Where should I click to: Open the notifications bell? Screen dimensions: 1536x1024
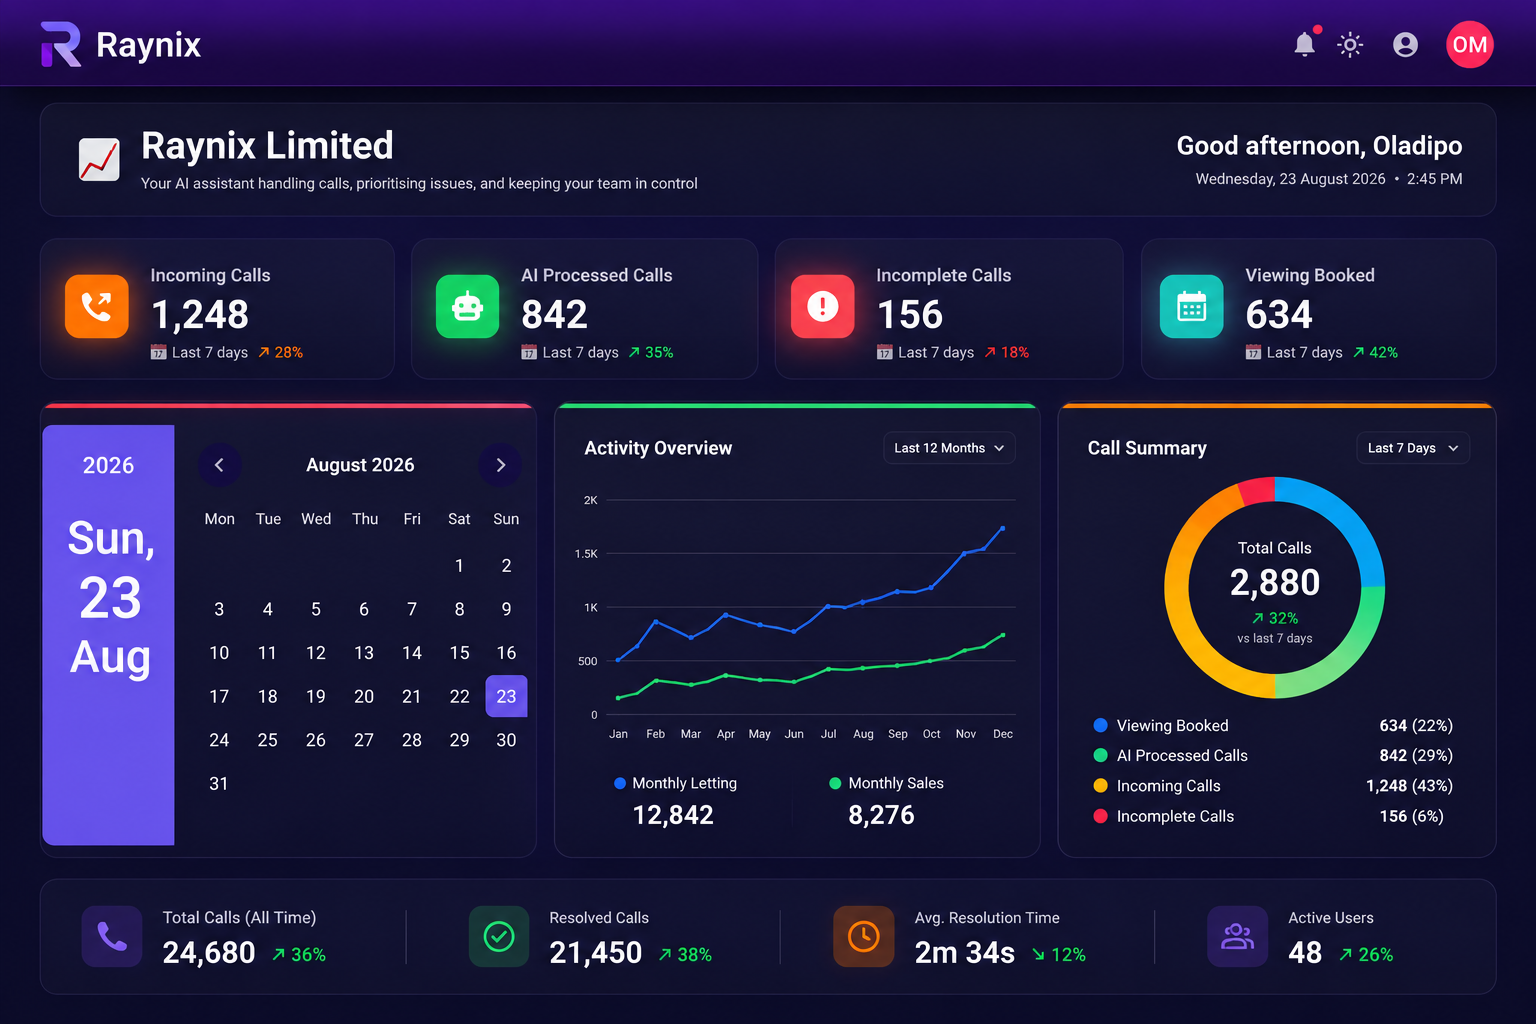(x=1305, y=44)
